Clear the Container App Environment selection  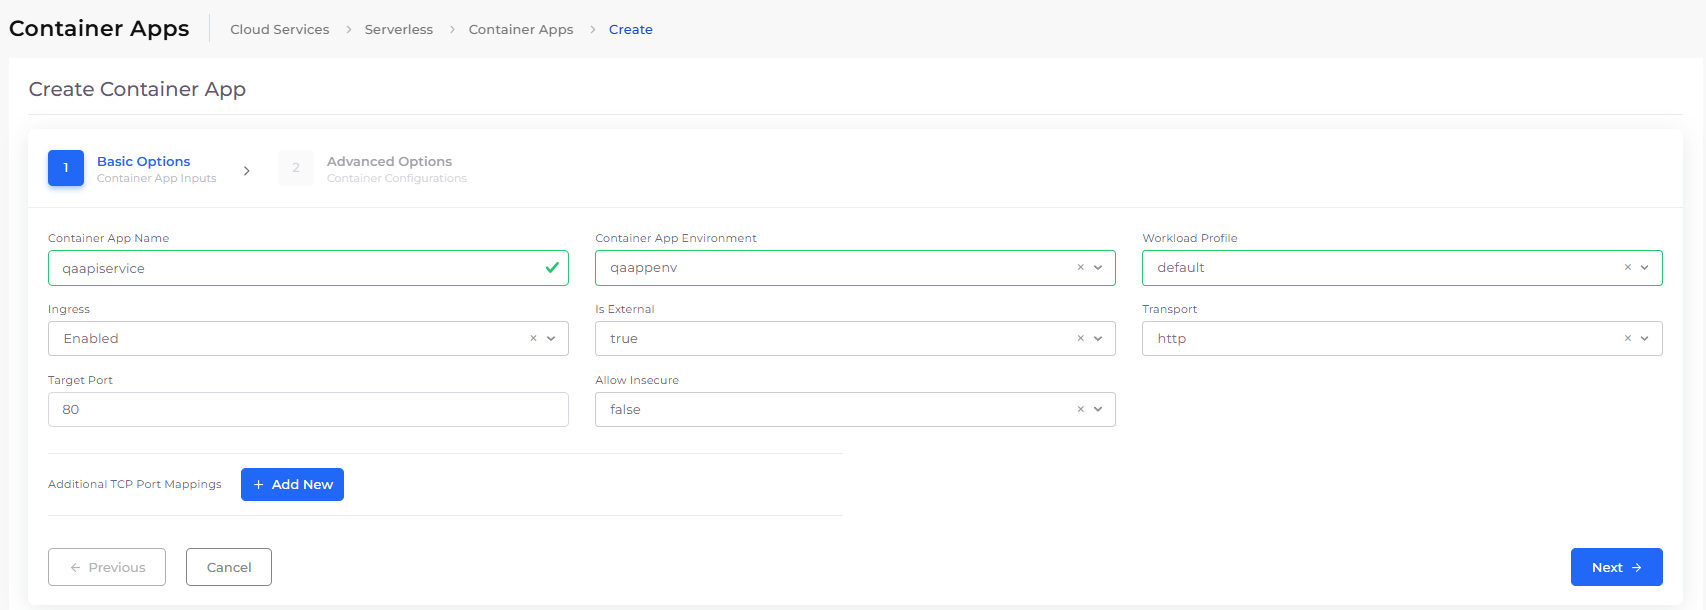tap(1080, 268)
